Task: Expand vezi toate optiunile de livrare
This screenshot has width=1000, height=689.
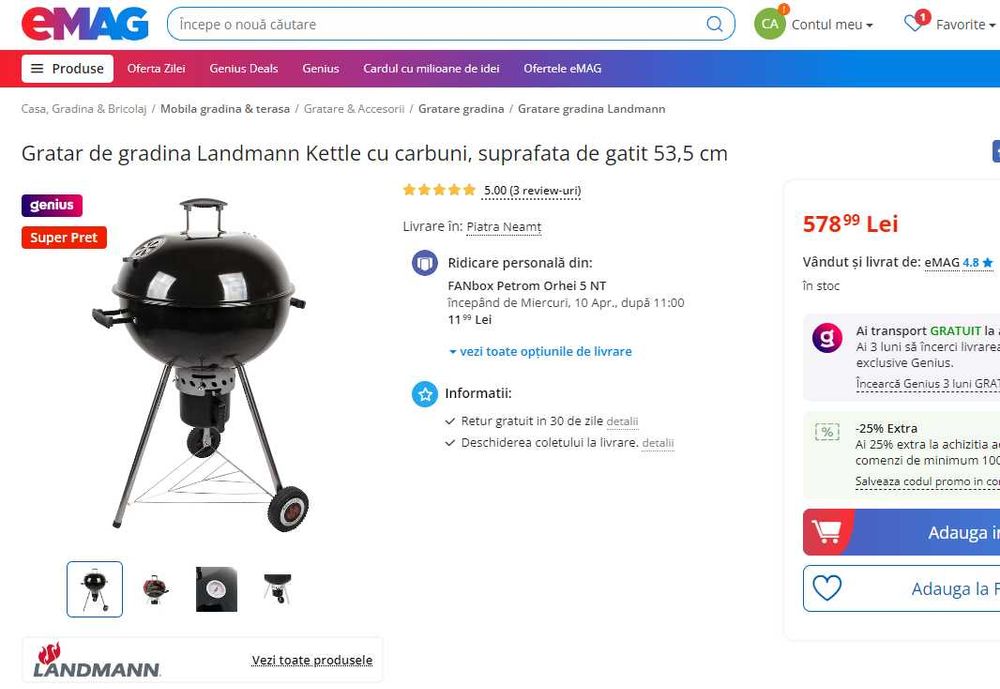Action: [x=540, y=352]
